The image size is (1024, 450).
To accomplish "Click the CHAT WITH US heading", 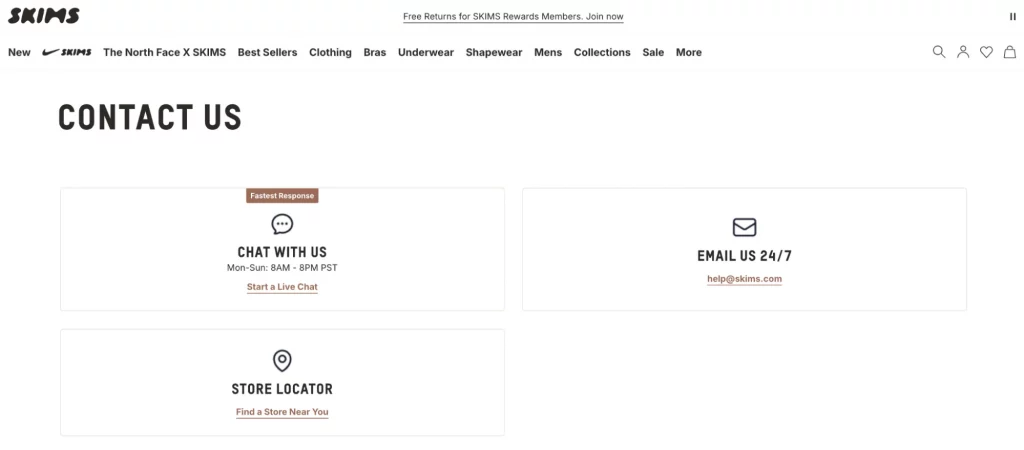I will click(282, 252).
